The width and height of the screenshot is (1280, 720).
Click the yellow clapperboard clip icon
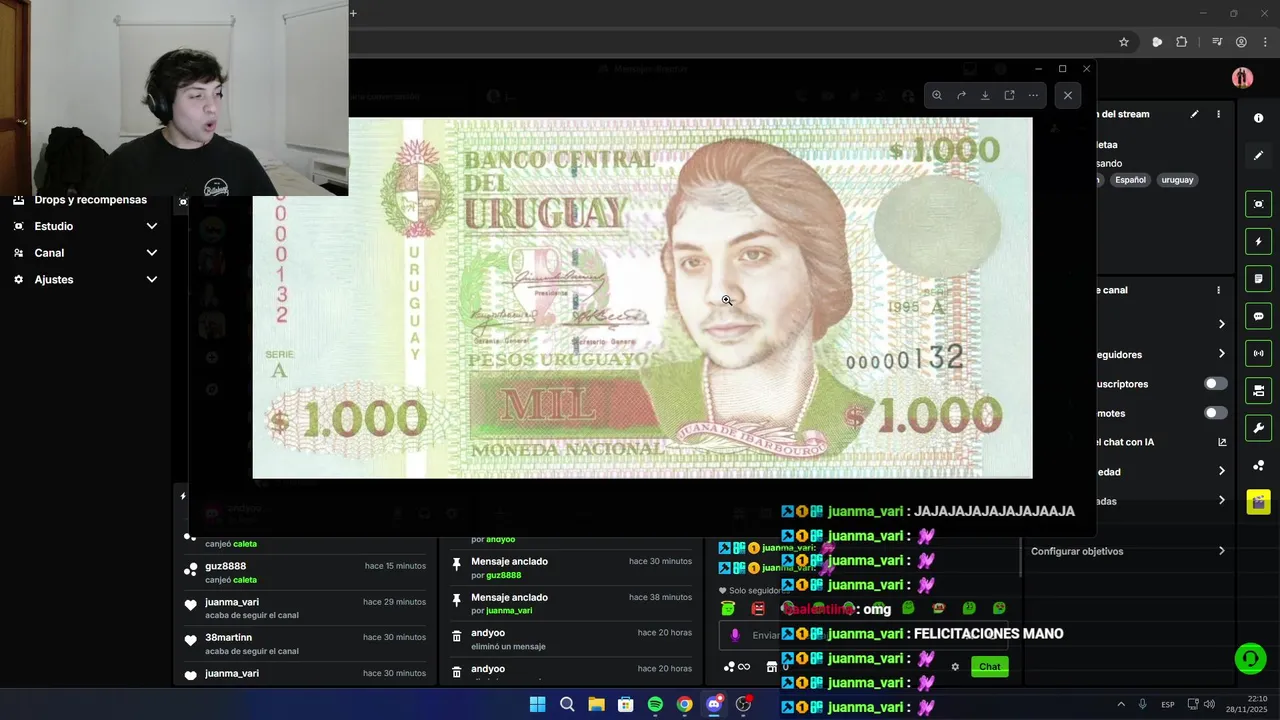tap(1258, 502)
